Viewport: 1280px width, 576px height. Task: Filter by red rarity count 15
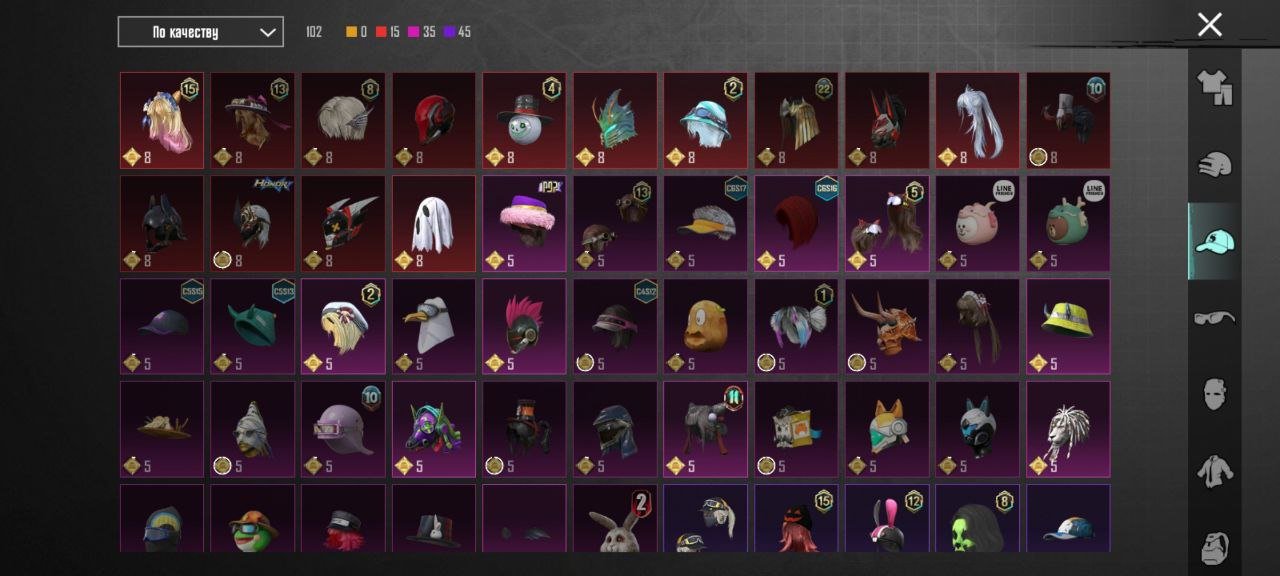tap(388, 32)
